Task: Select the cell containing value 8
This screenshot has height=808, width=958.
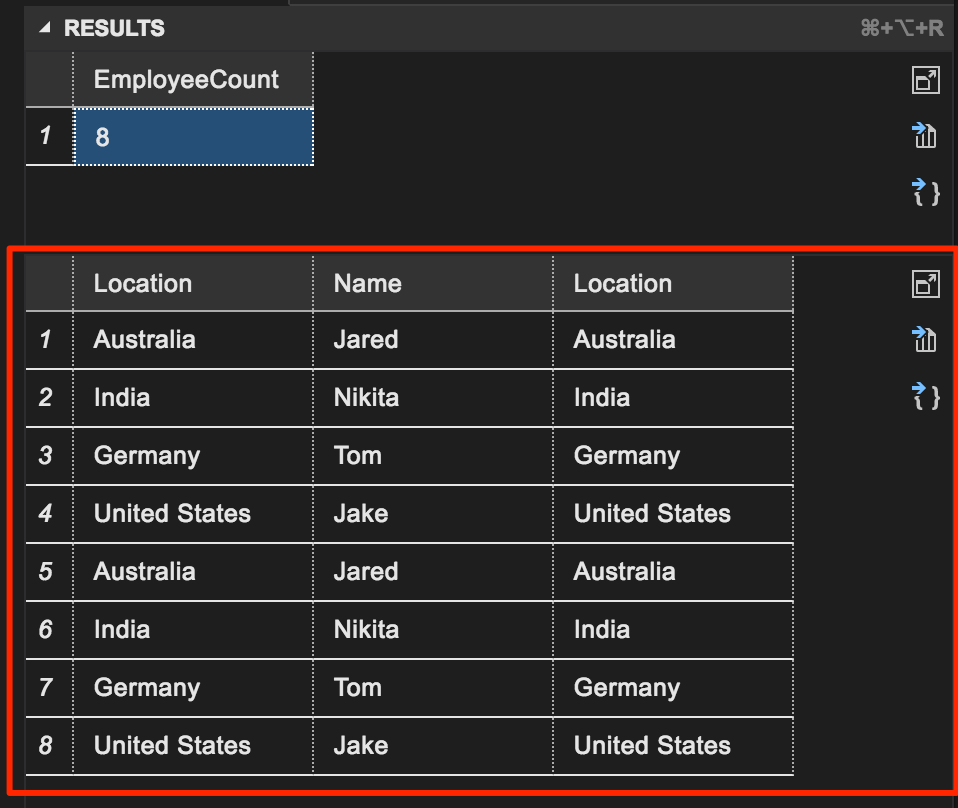Action: tap(192, 137)
